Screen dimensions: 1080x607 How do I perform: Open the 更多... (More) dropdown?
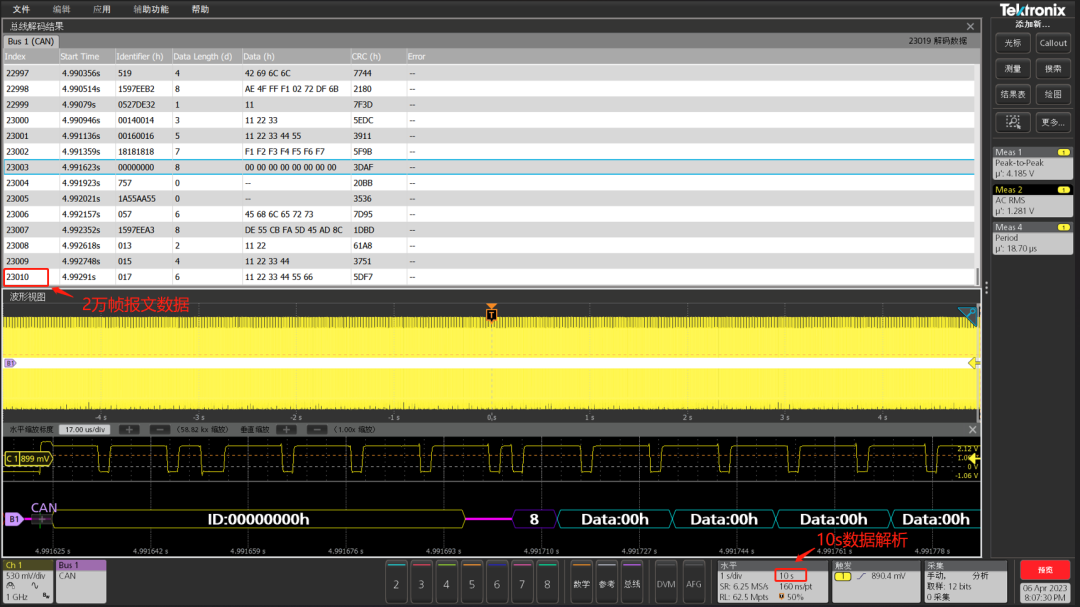click(1053, 122)
